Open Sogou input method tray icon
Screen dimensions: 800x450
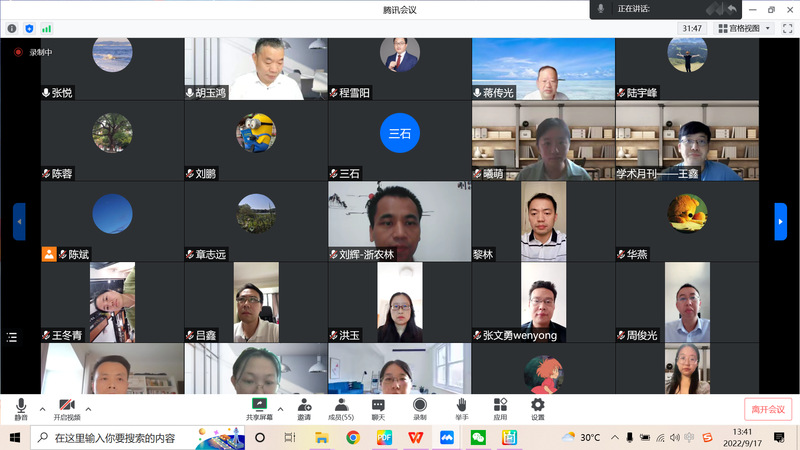coord(707,438)
